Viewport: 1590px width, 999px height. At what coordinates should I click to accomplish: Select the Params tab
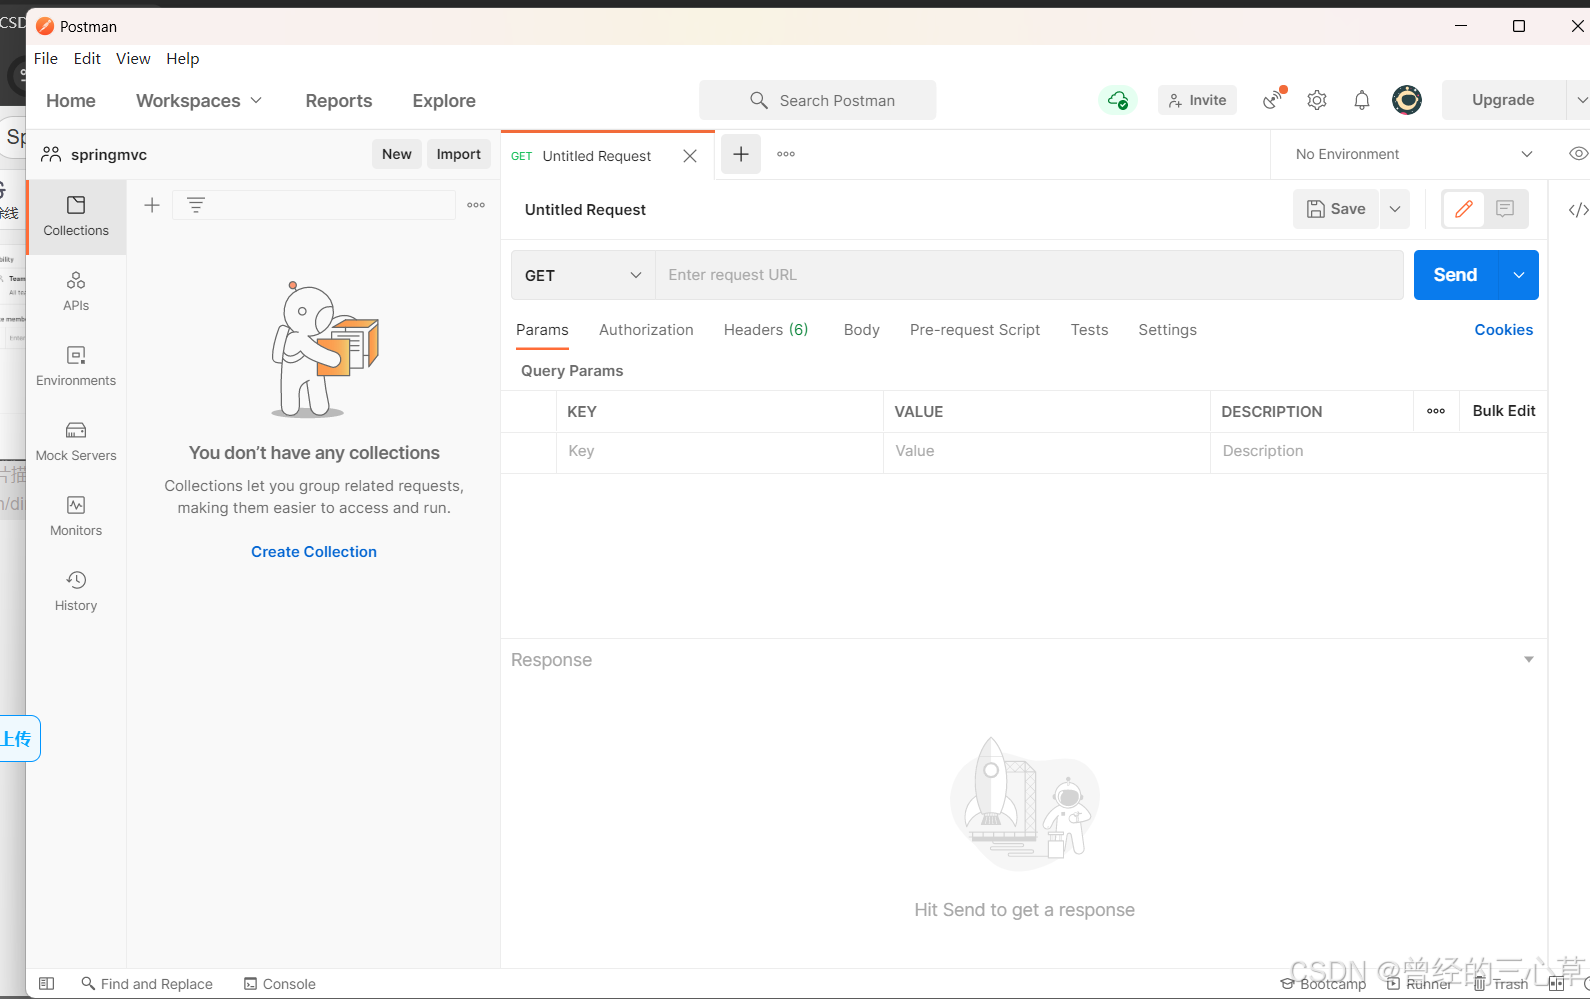coord(542,330)
